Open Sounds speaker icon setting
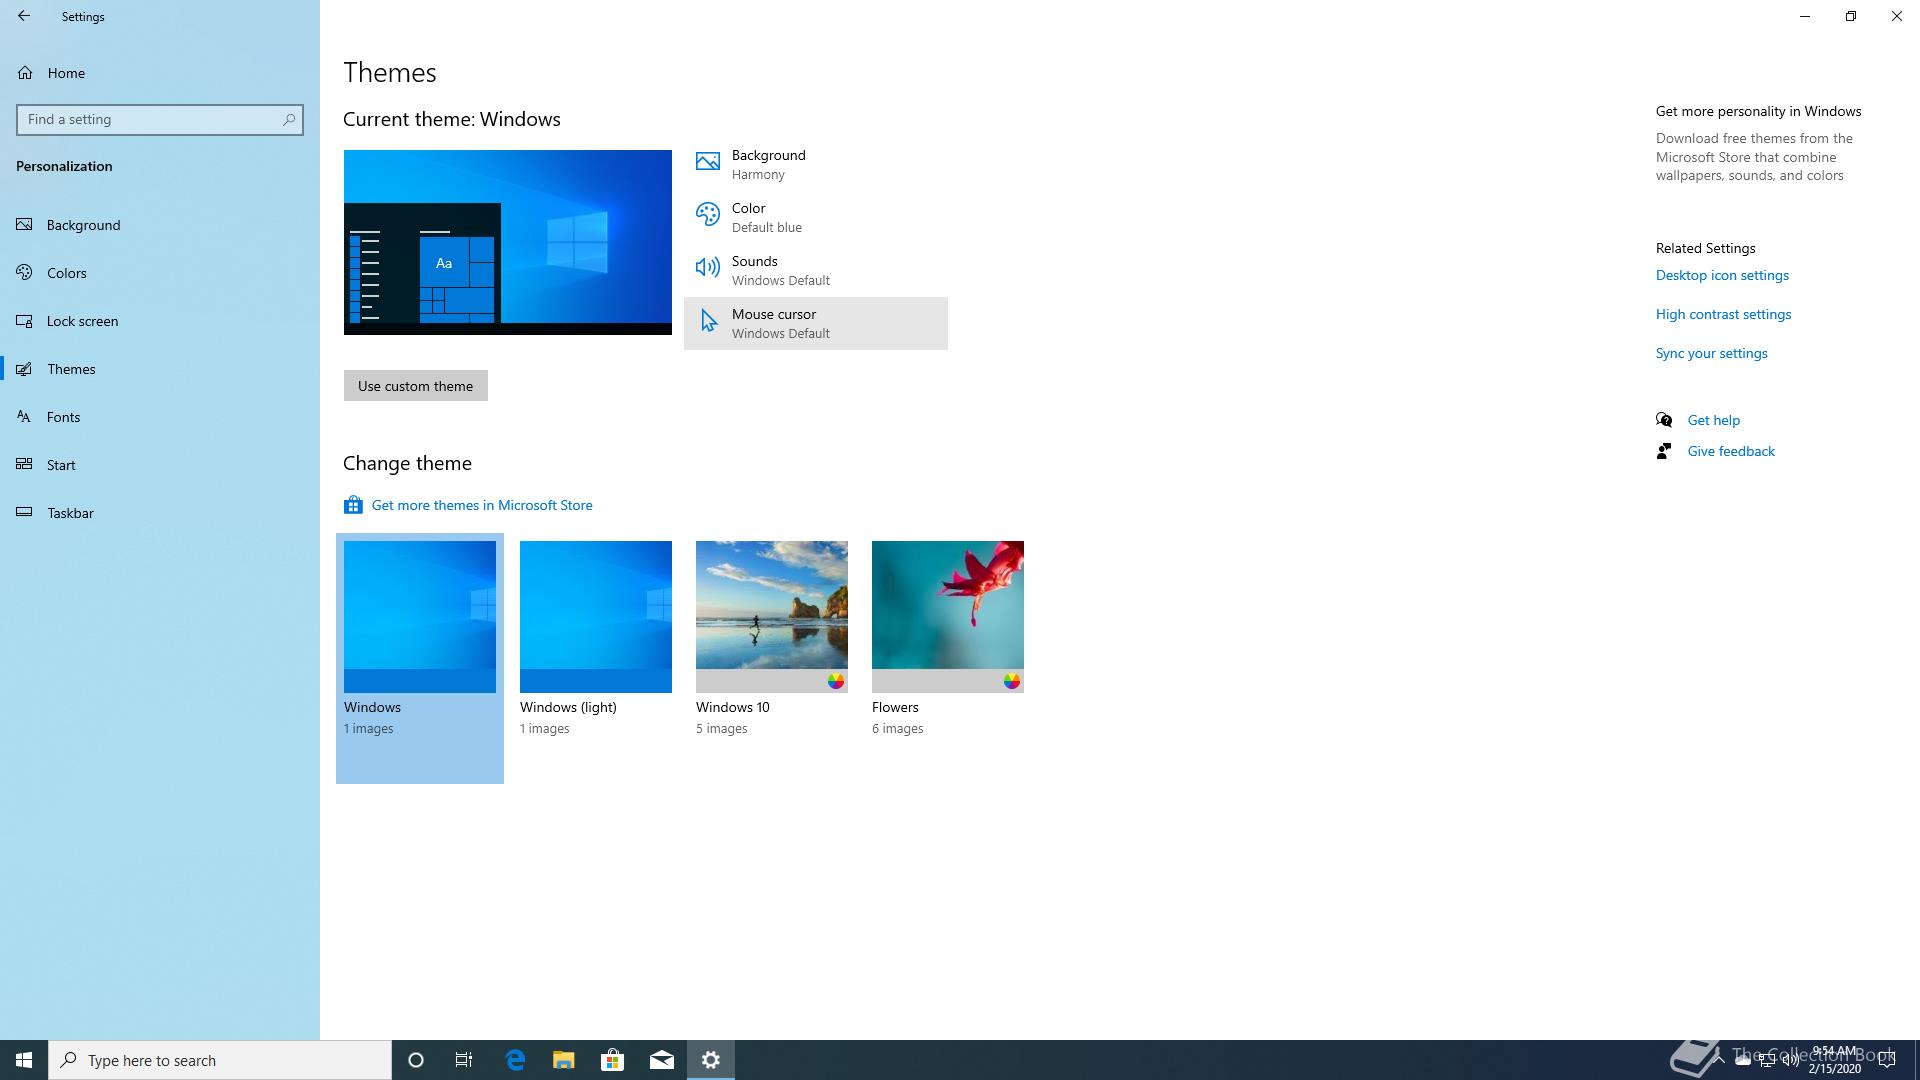Image resolution: width=1920 pixels, height=1080 pixels. (x=708, y=268)
